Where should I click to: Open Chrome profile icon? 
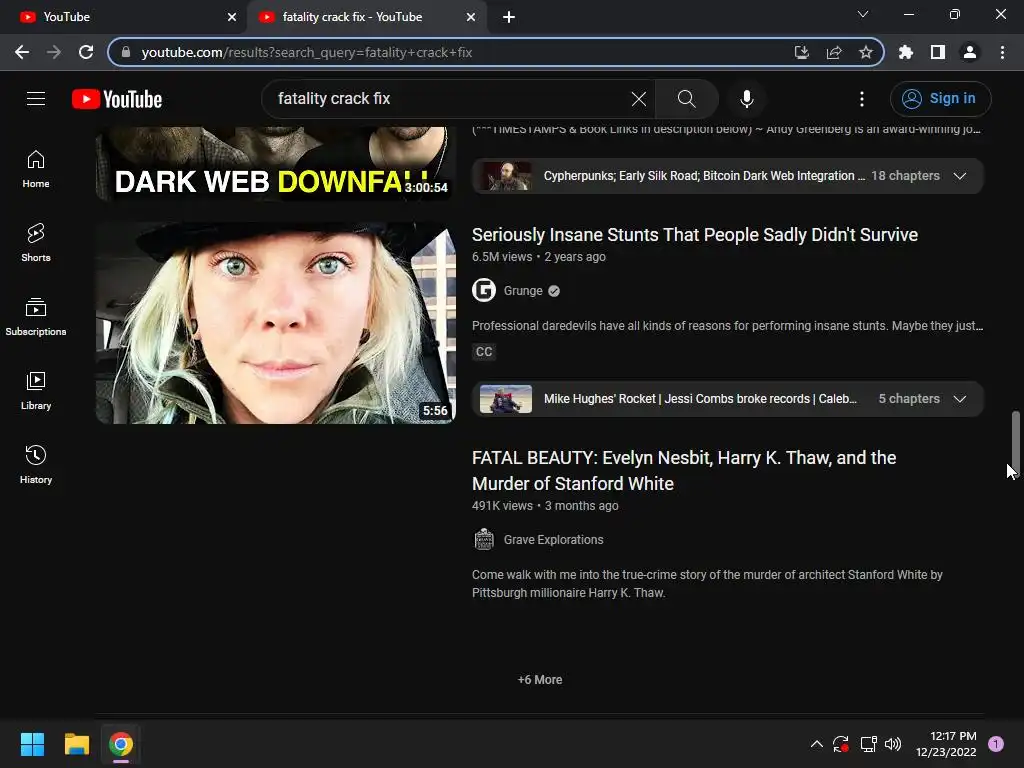pyautogui.click(x=970, y=52)
